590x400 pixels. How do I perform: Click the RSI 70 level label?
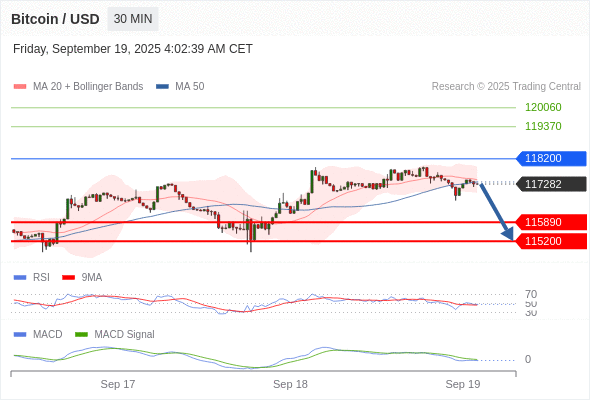(x=531, y=294)
